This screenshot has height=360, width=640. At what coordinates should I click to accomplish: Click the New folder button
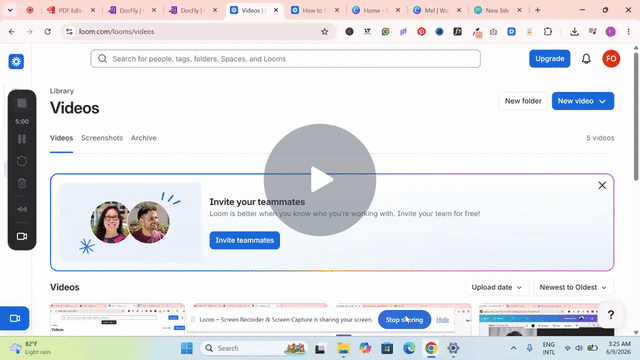pyautogui.click(x=523, y=101)
